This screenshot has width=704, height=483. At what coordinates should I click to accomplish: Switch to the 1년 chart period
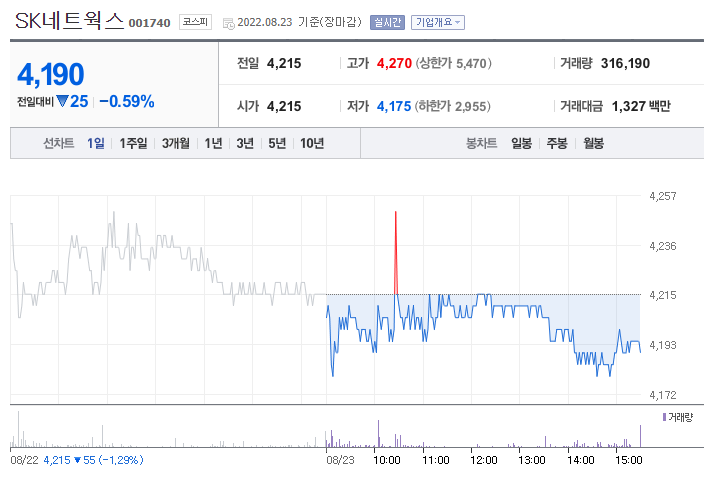(x=213, y=143)
